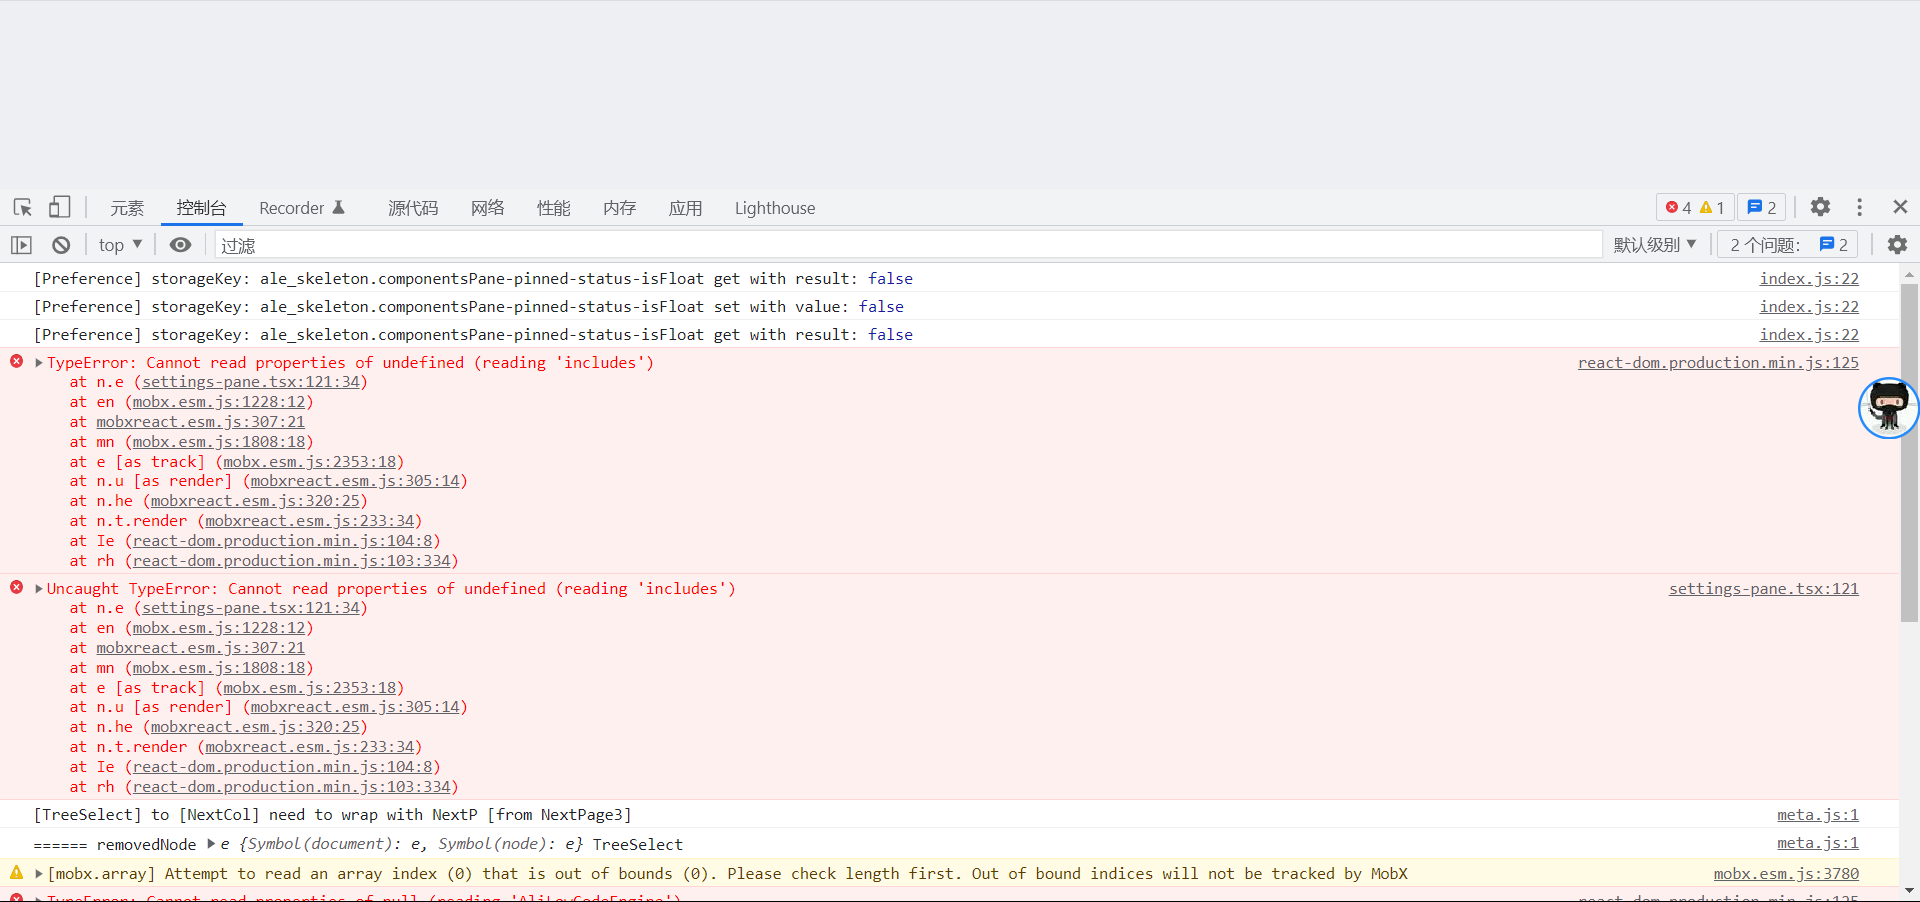Screen dimensions: 1920x902
Task: Open the customize DevTools three-dot menu
Action: coord(1860,207)
